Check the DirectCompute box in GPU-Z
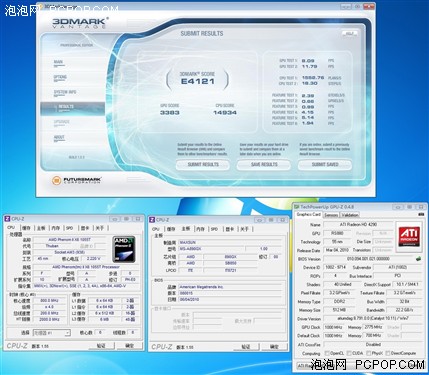429x375 pixels. click(x=388, y=353)
